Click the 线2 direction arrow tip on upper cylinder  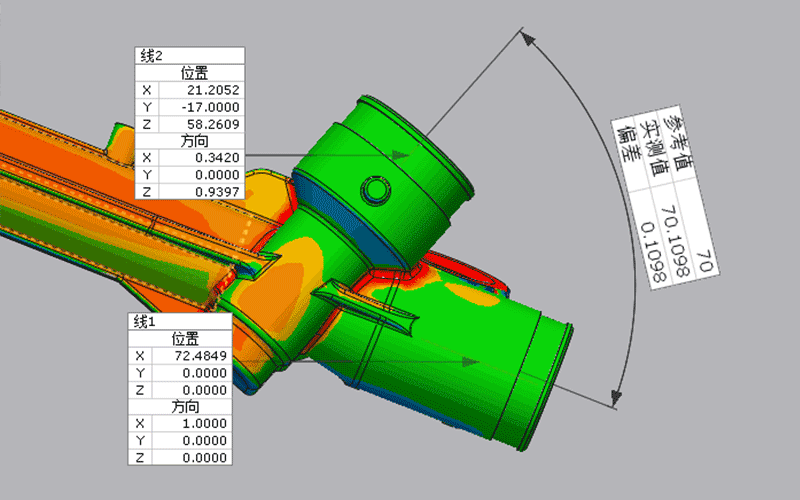tap(406, 155)
